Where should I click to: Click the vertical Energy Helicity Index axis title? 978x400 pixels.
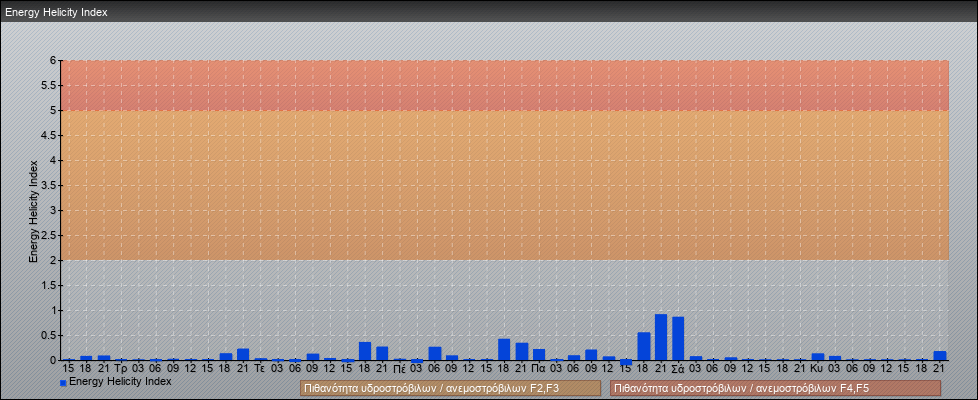point(34,211)
